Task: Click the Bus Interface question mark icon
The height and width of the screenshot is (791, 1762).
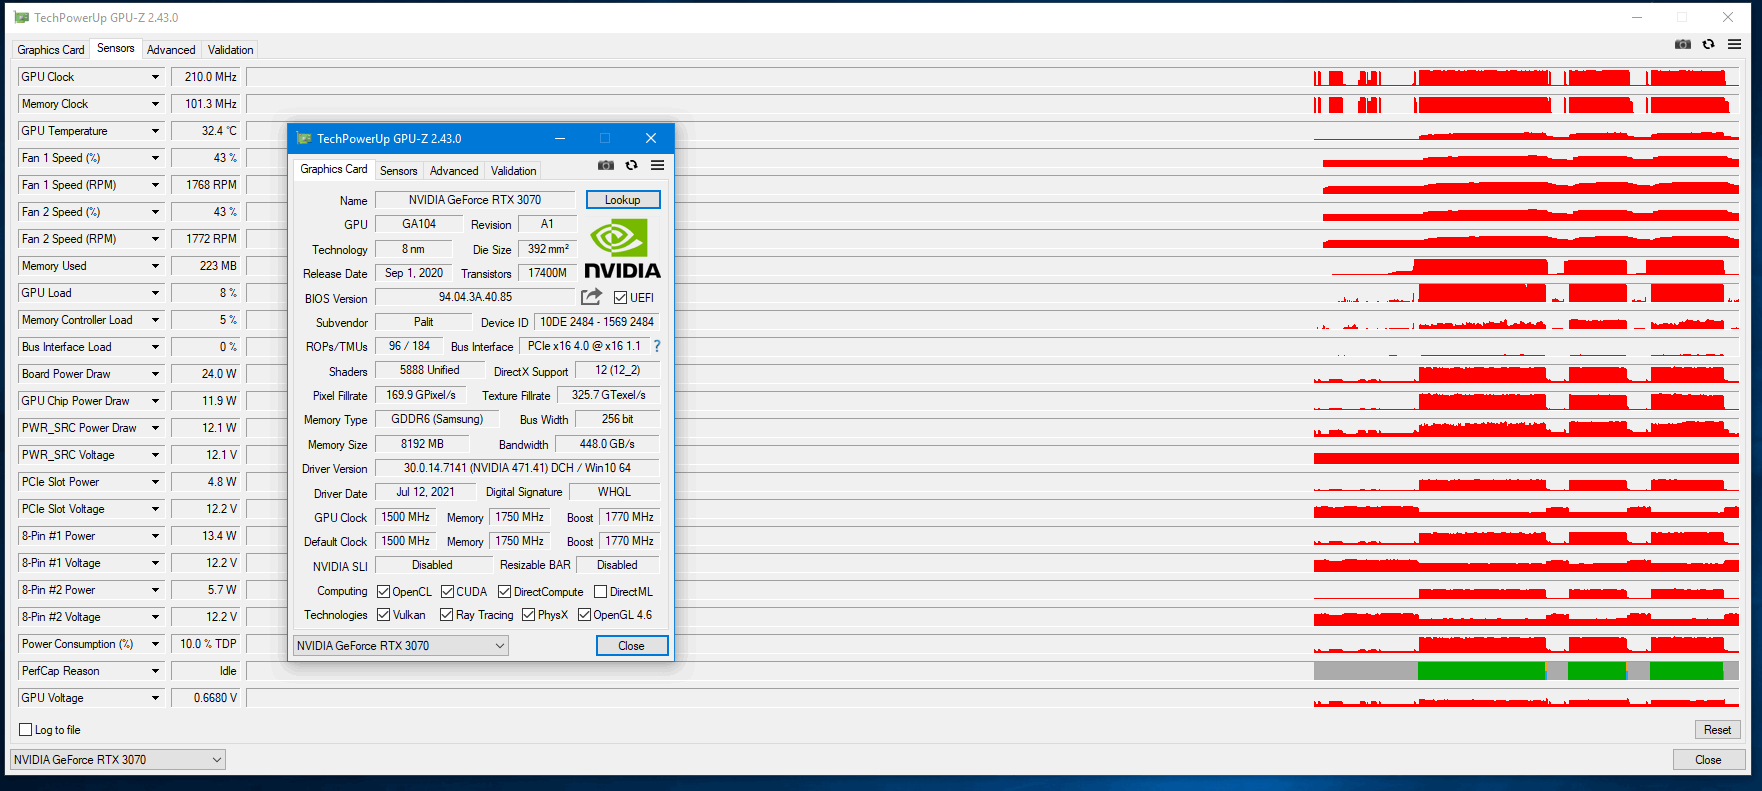Action: (x=657, y=346)
